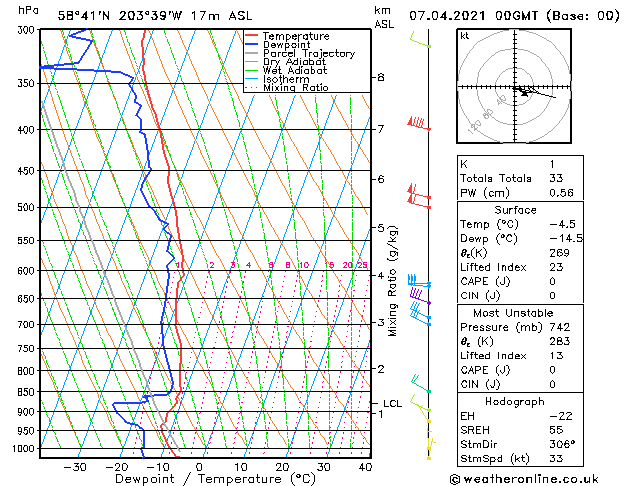
Task: Select the 1000 hPa pressure label
Action: pos(25,448)
